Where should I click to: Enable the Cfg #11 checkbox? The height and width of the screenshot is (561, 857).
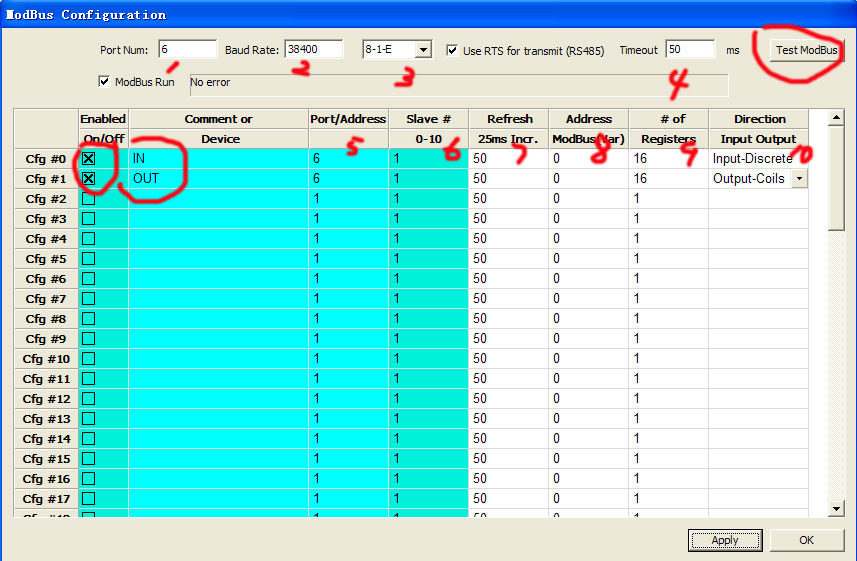[89, 379]
